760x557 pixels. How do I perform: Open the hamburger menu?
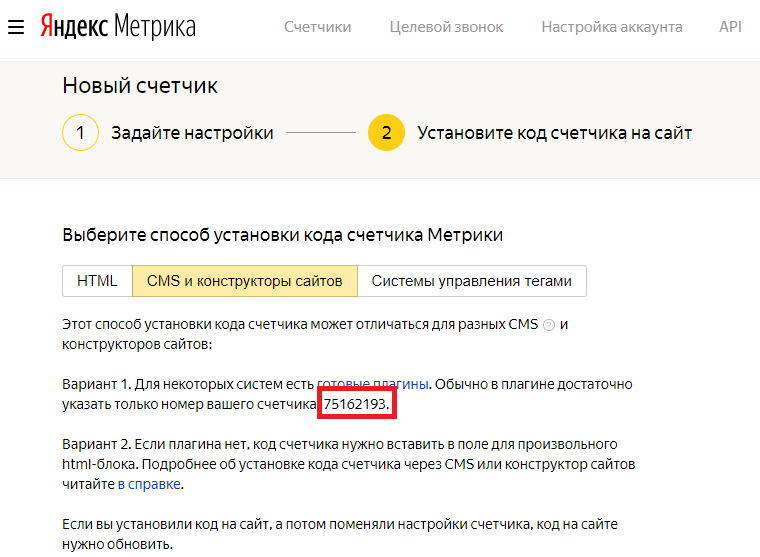coord(15,27)
